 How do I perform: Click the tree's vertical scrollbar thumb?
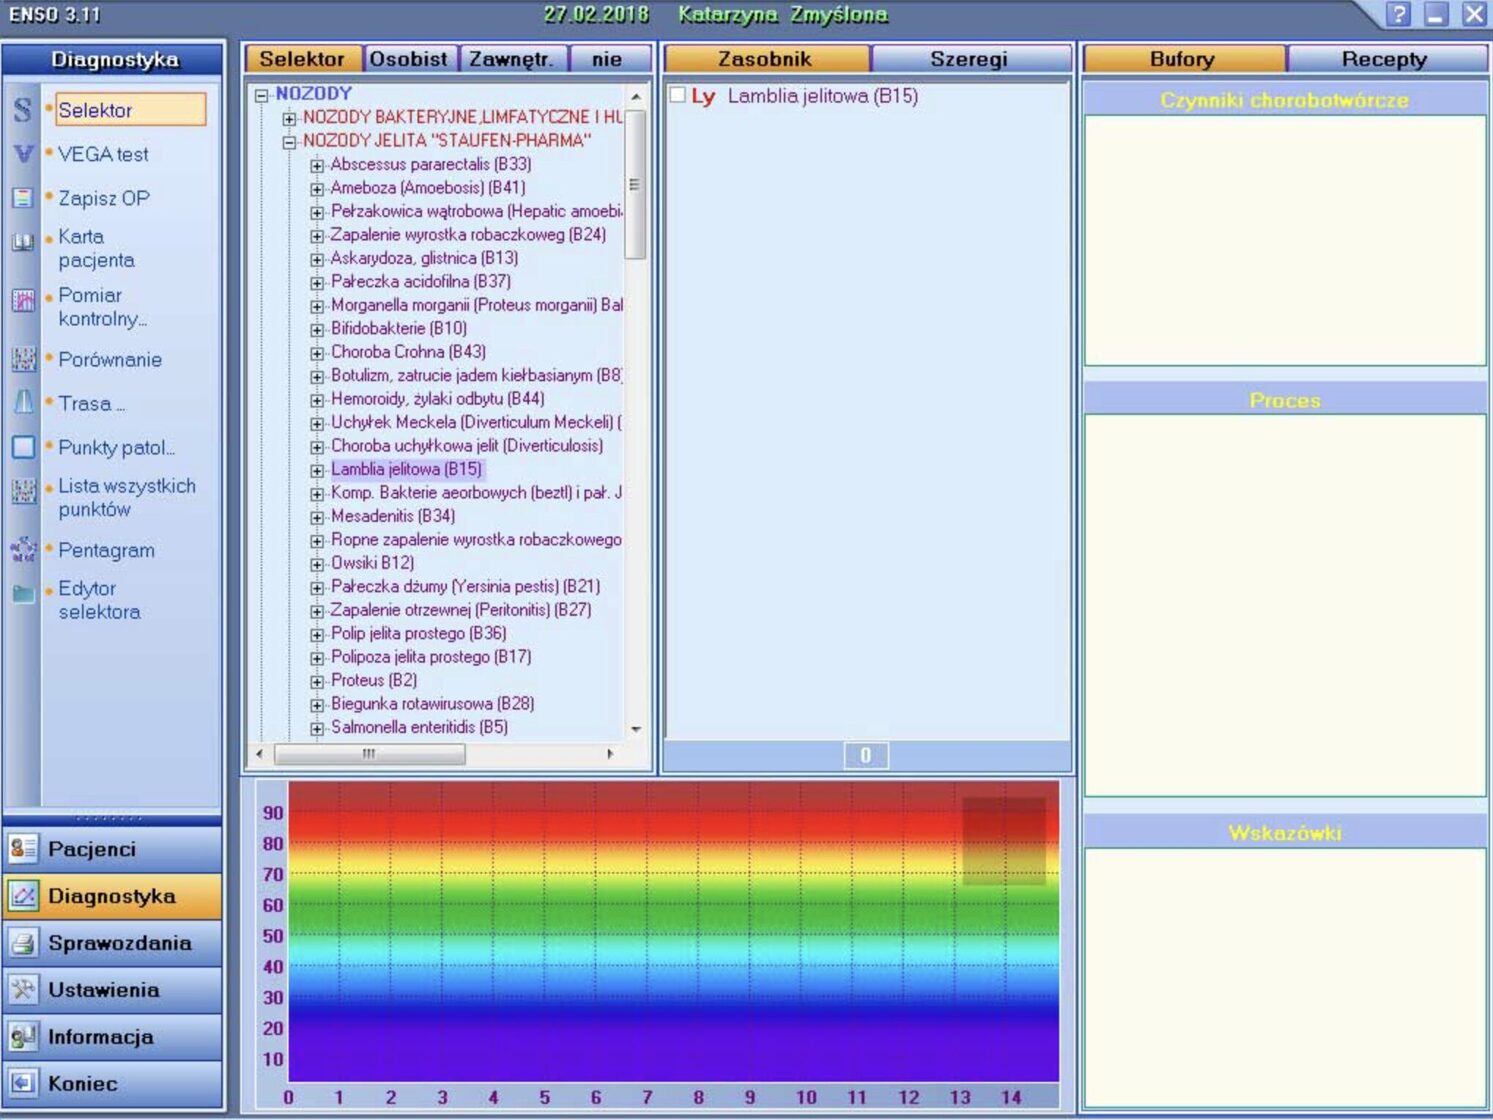point(634,184)
